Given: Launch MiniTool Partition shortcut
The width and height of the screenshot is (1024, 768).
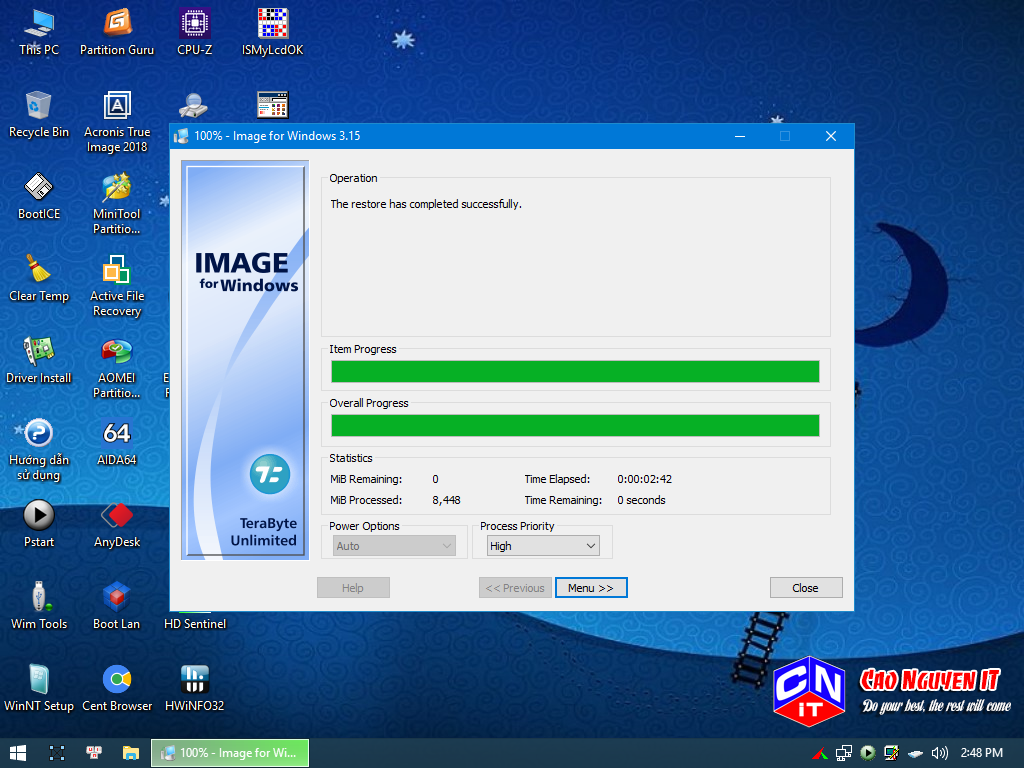Looking at the screenshot, I should coord(117,204).
